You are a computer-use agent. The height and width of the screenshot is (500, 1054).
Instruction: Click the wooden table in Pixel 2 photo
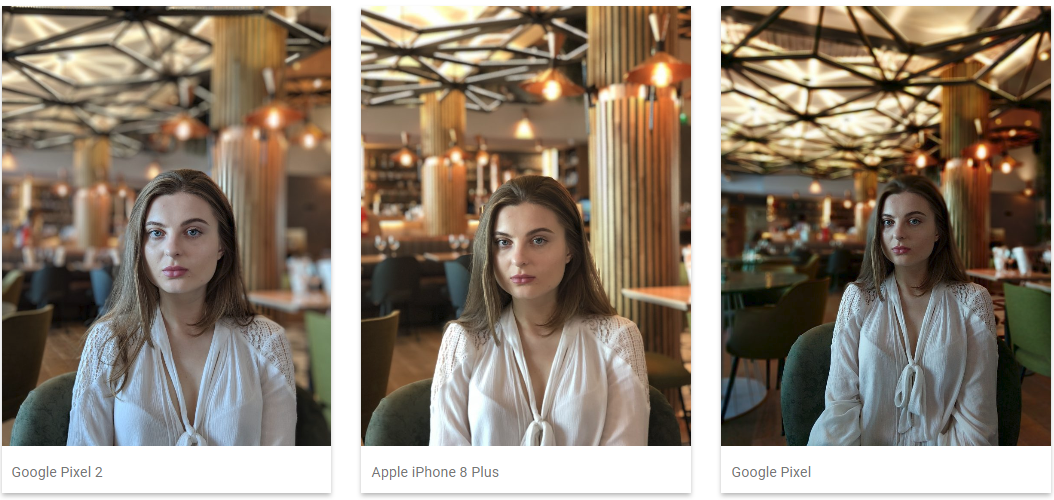pos(289,301)
